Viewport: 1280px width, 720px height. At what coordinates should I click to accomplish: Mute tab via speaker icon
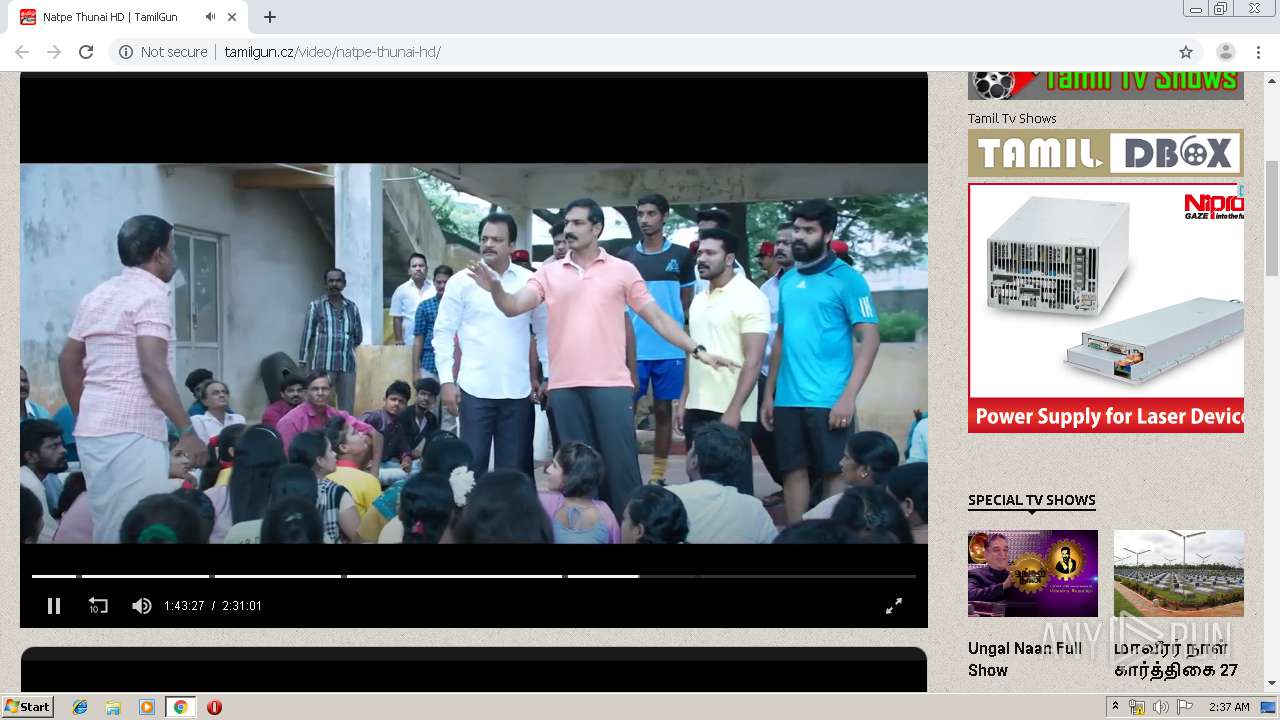click(210, 17)
